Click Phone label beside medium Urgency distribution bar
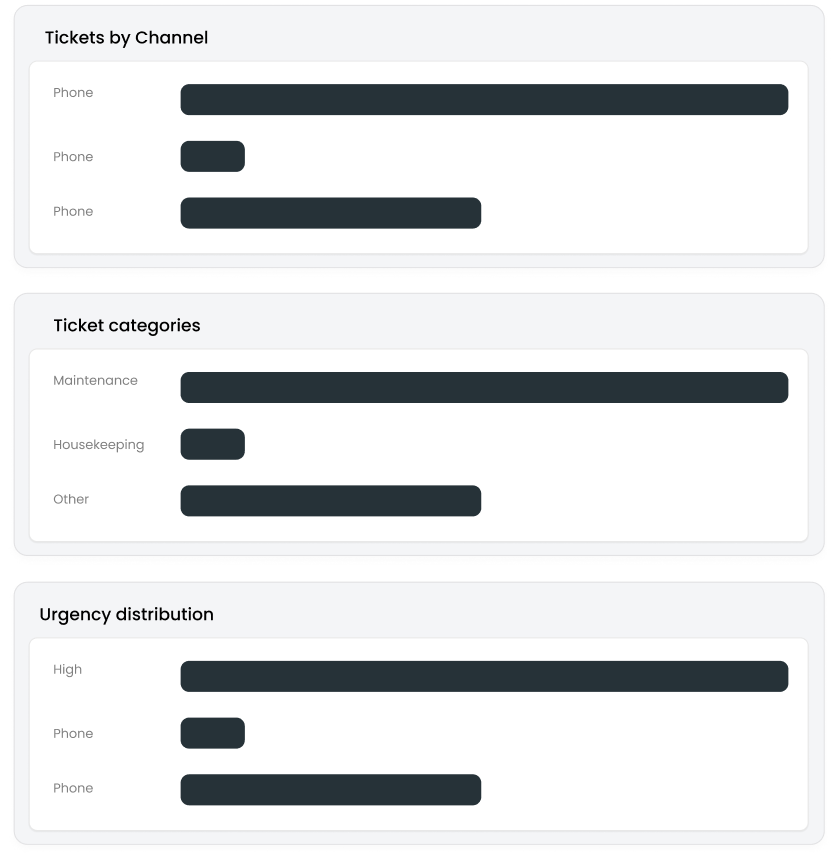Screen dimensions: 838x853 coord(73,789)
